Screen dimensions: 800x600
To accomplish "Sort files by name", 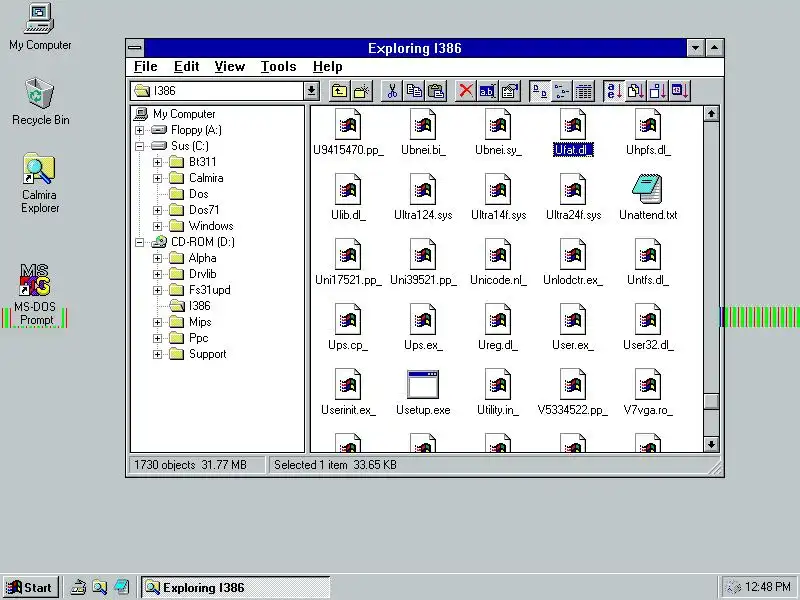I will 614,91.
